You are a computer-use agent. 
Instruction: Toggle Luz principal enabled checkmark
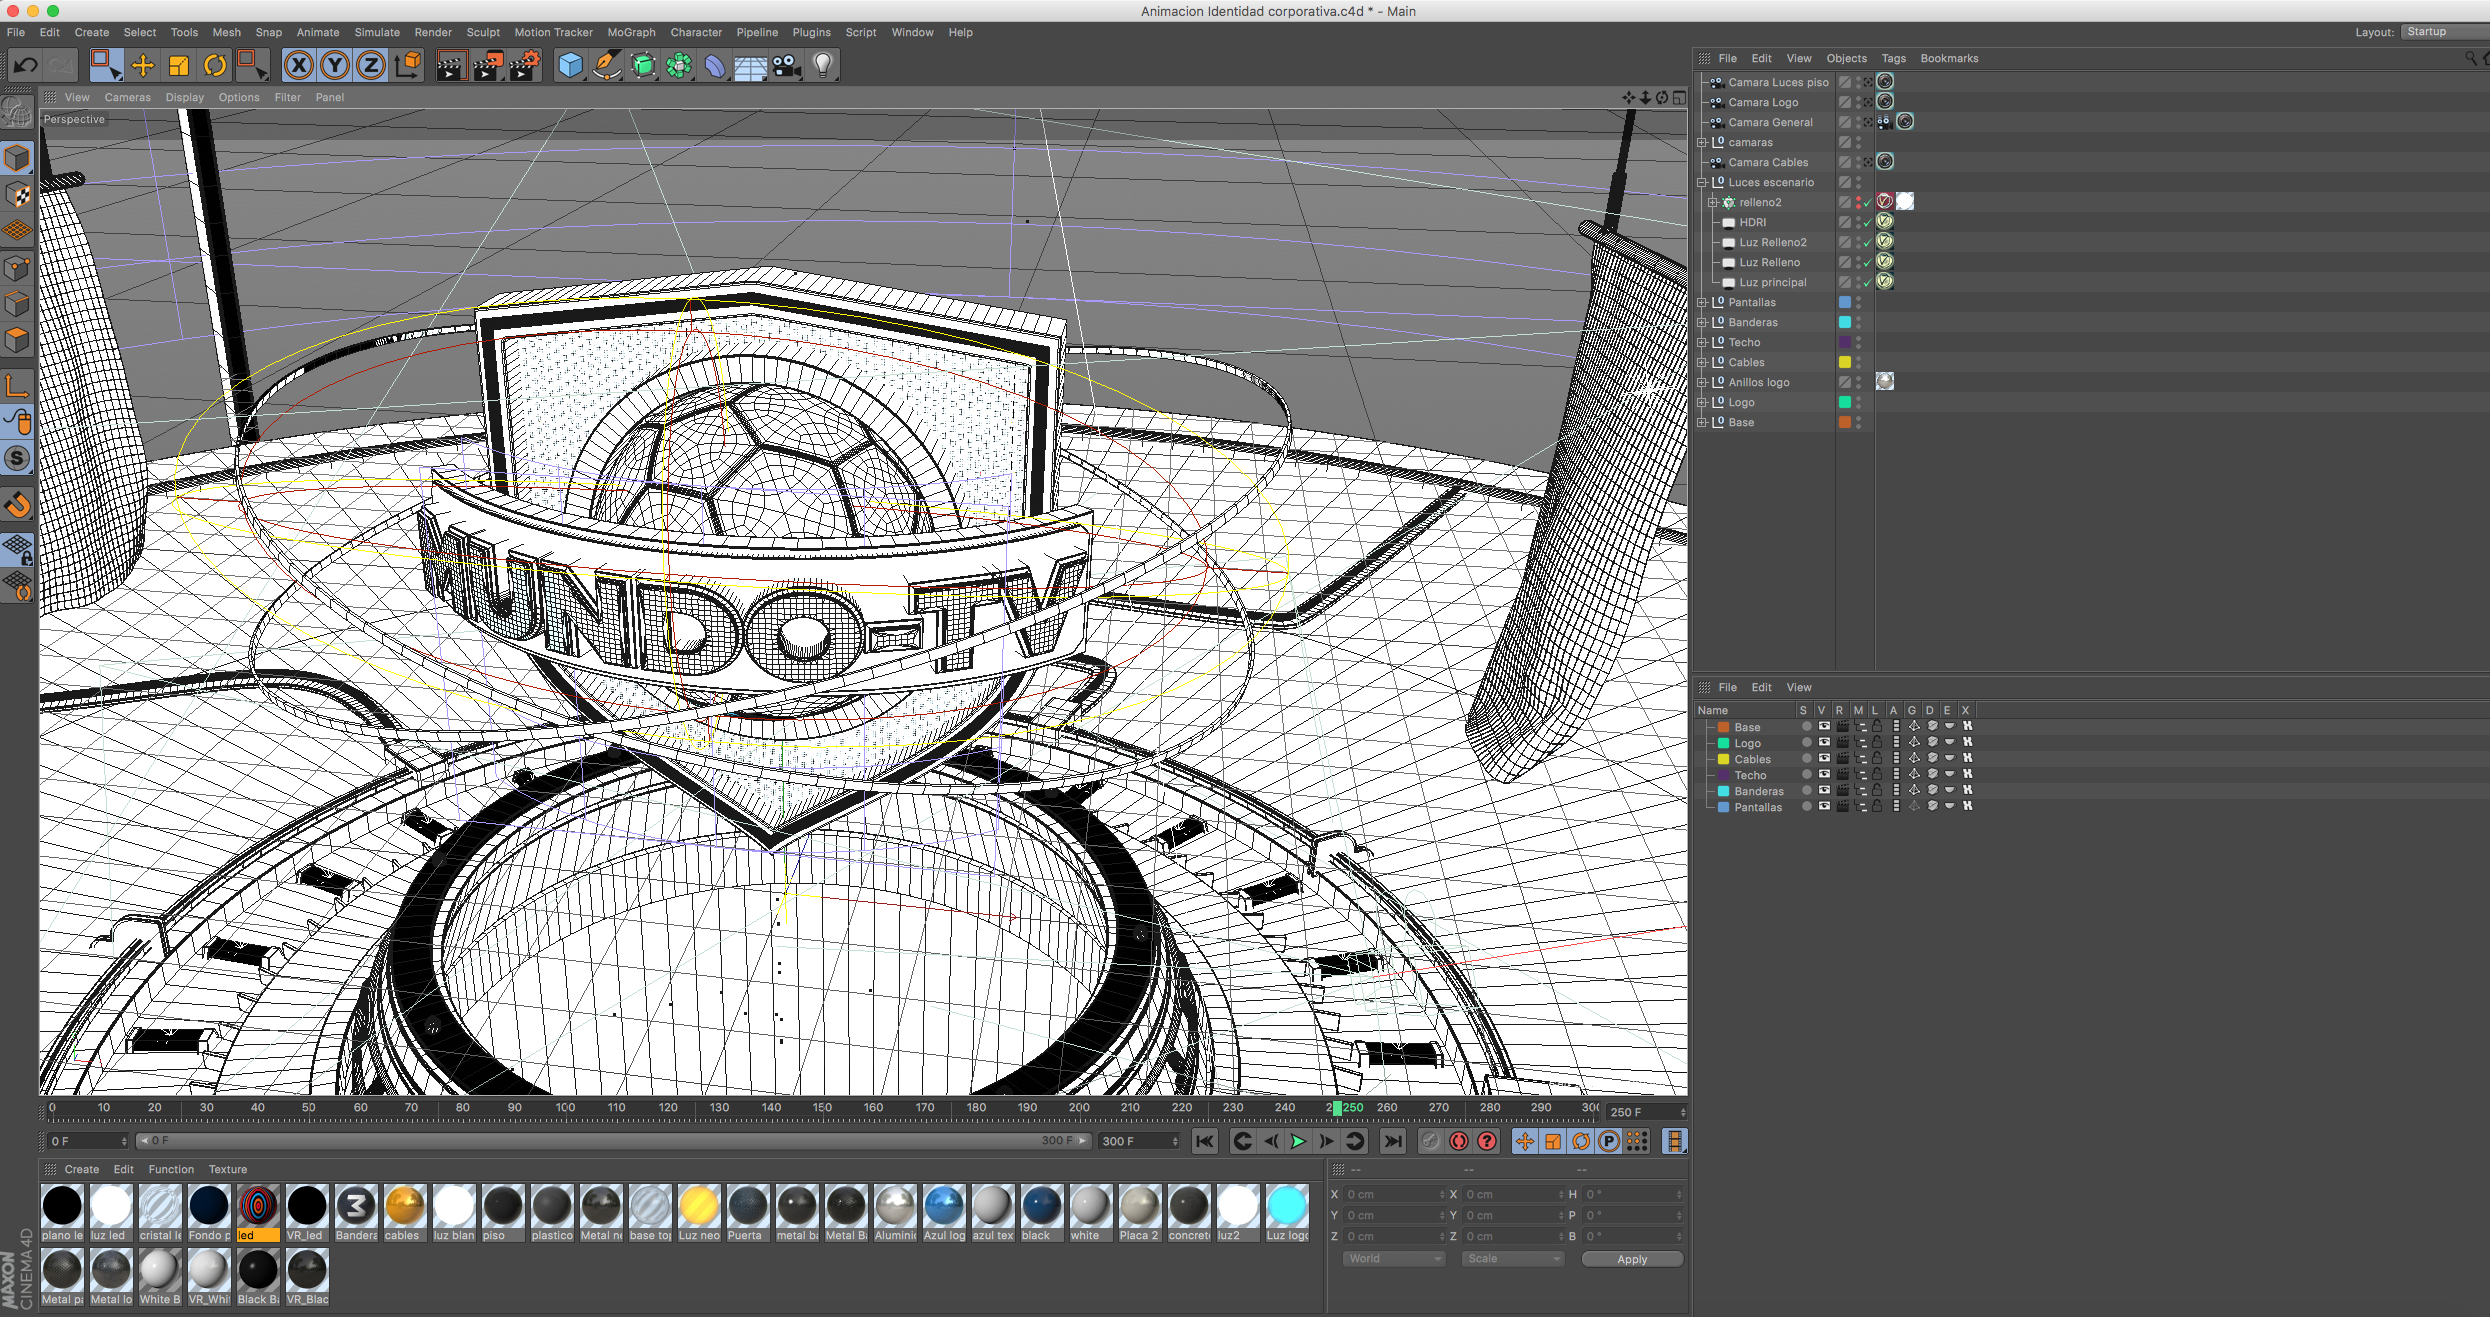point(1867,283)
